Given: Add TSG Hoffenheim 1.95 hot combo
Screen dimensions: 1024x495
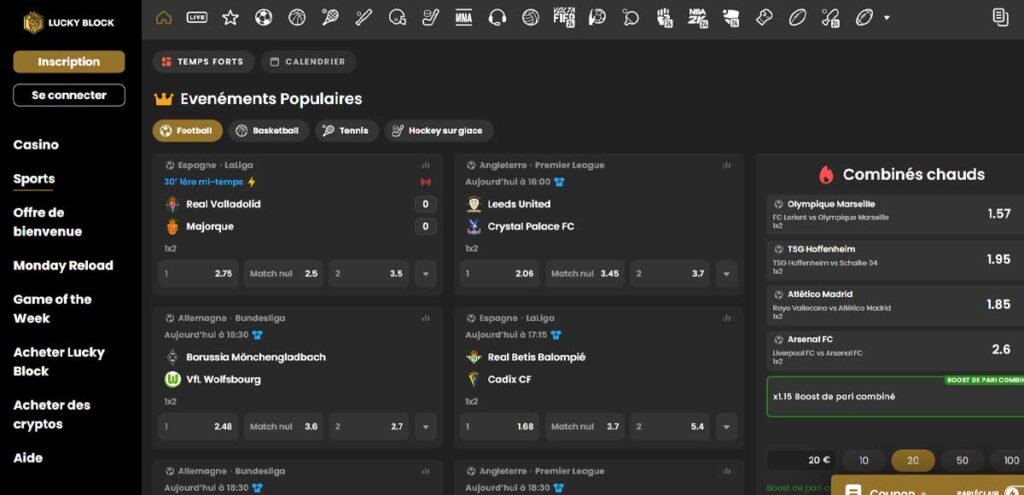Looking at the screenshot, I should click(895, 260).
